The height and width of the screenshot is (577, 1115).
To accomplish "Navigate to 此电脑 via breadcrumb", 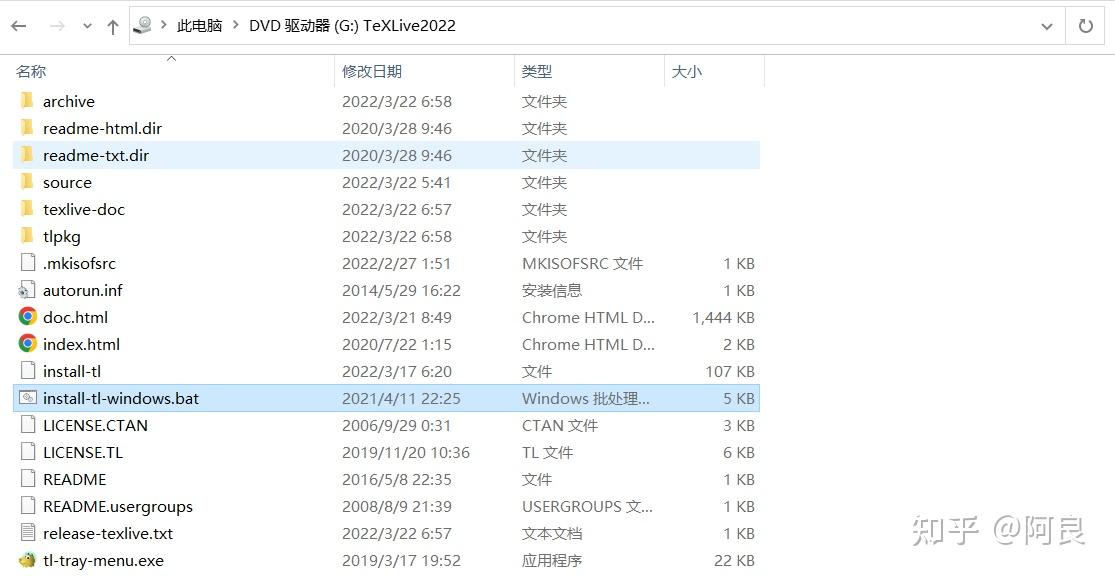I will click(199, 25).
